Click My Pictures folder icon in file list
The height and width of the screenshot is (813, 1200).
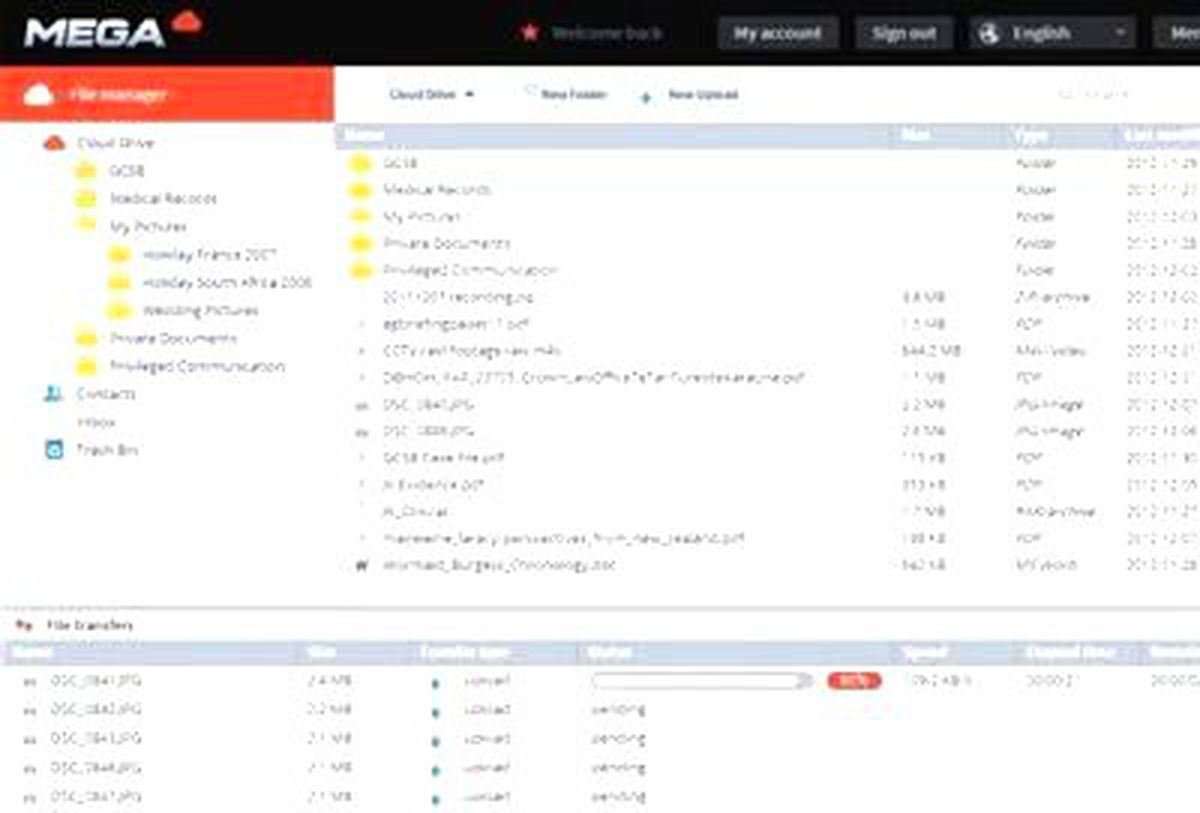point(360,217)
